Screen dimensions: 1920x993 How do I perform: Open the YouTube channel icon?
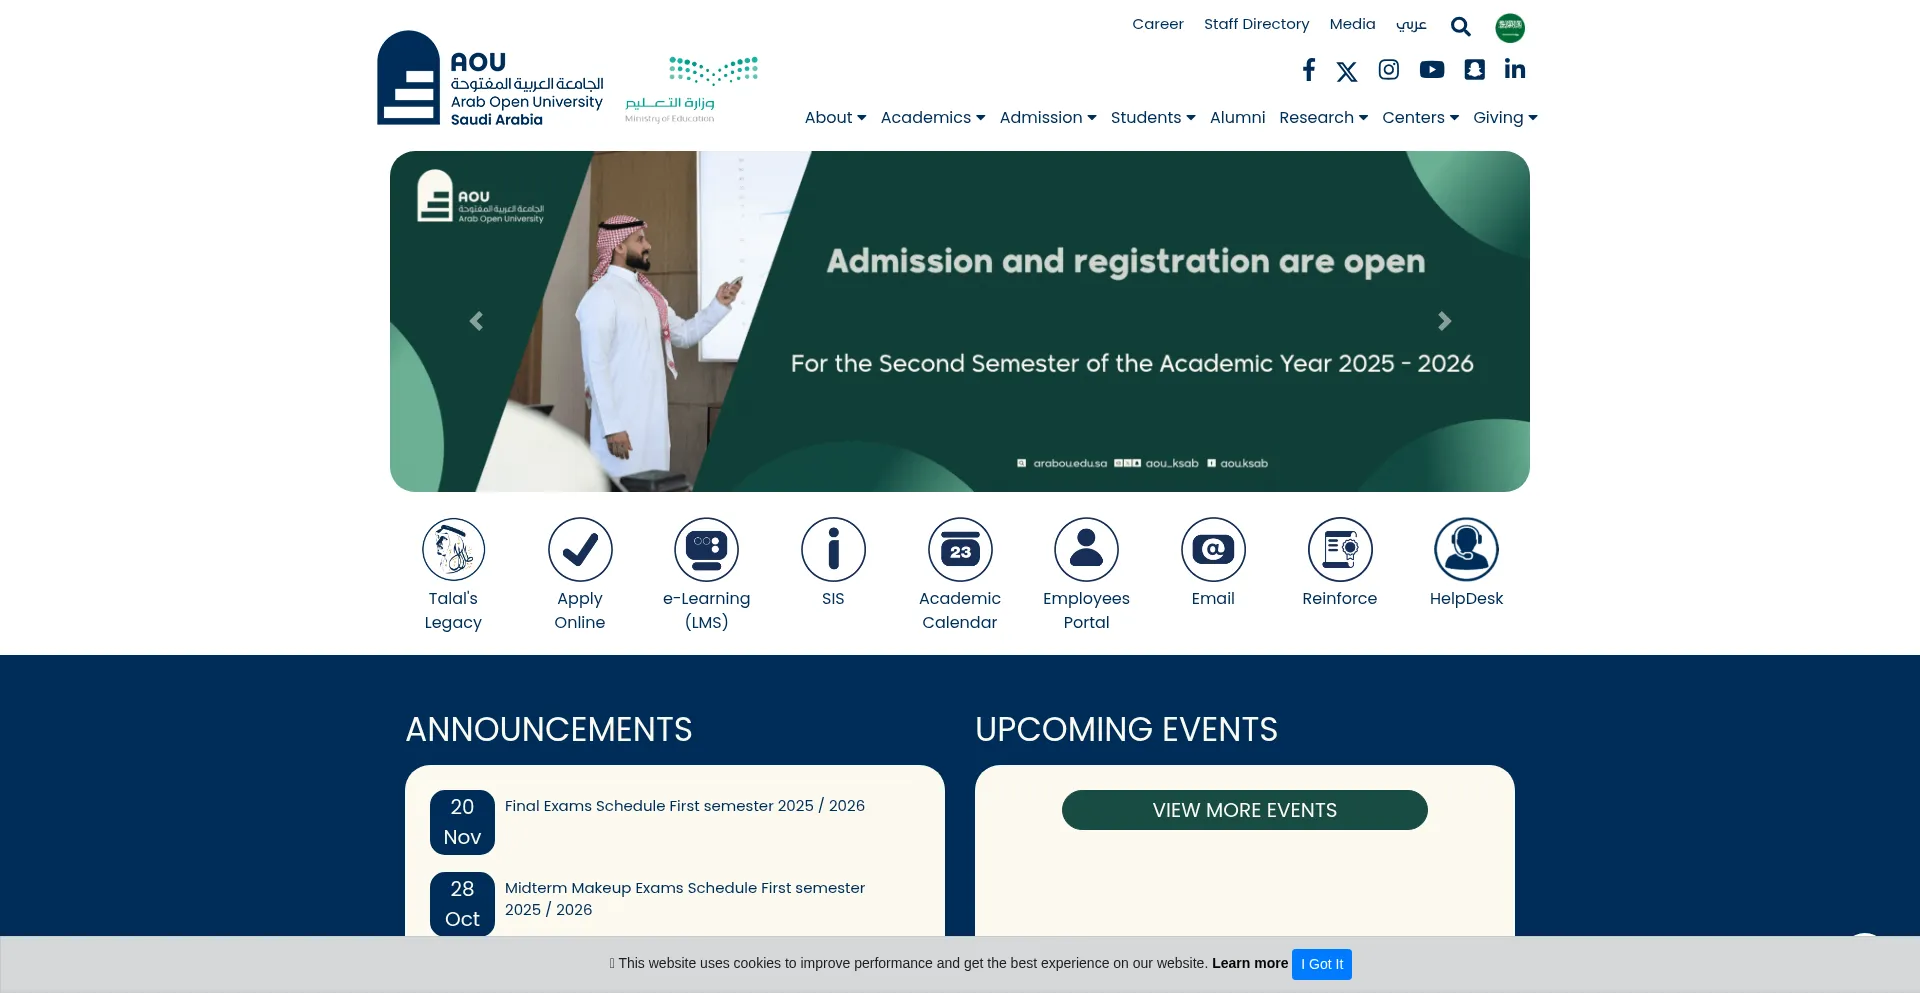[x=1431, y=70]
